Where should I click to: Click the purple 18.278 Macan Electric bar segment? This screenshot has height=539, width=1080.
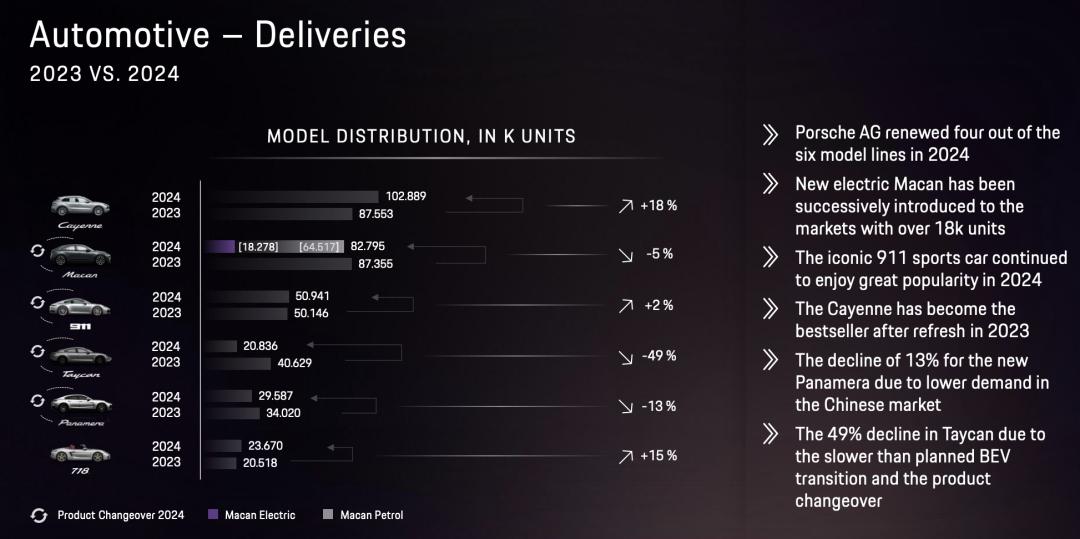pos(219,246)
